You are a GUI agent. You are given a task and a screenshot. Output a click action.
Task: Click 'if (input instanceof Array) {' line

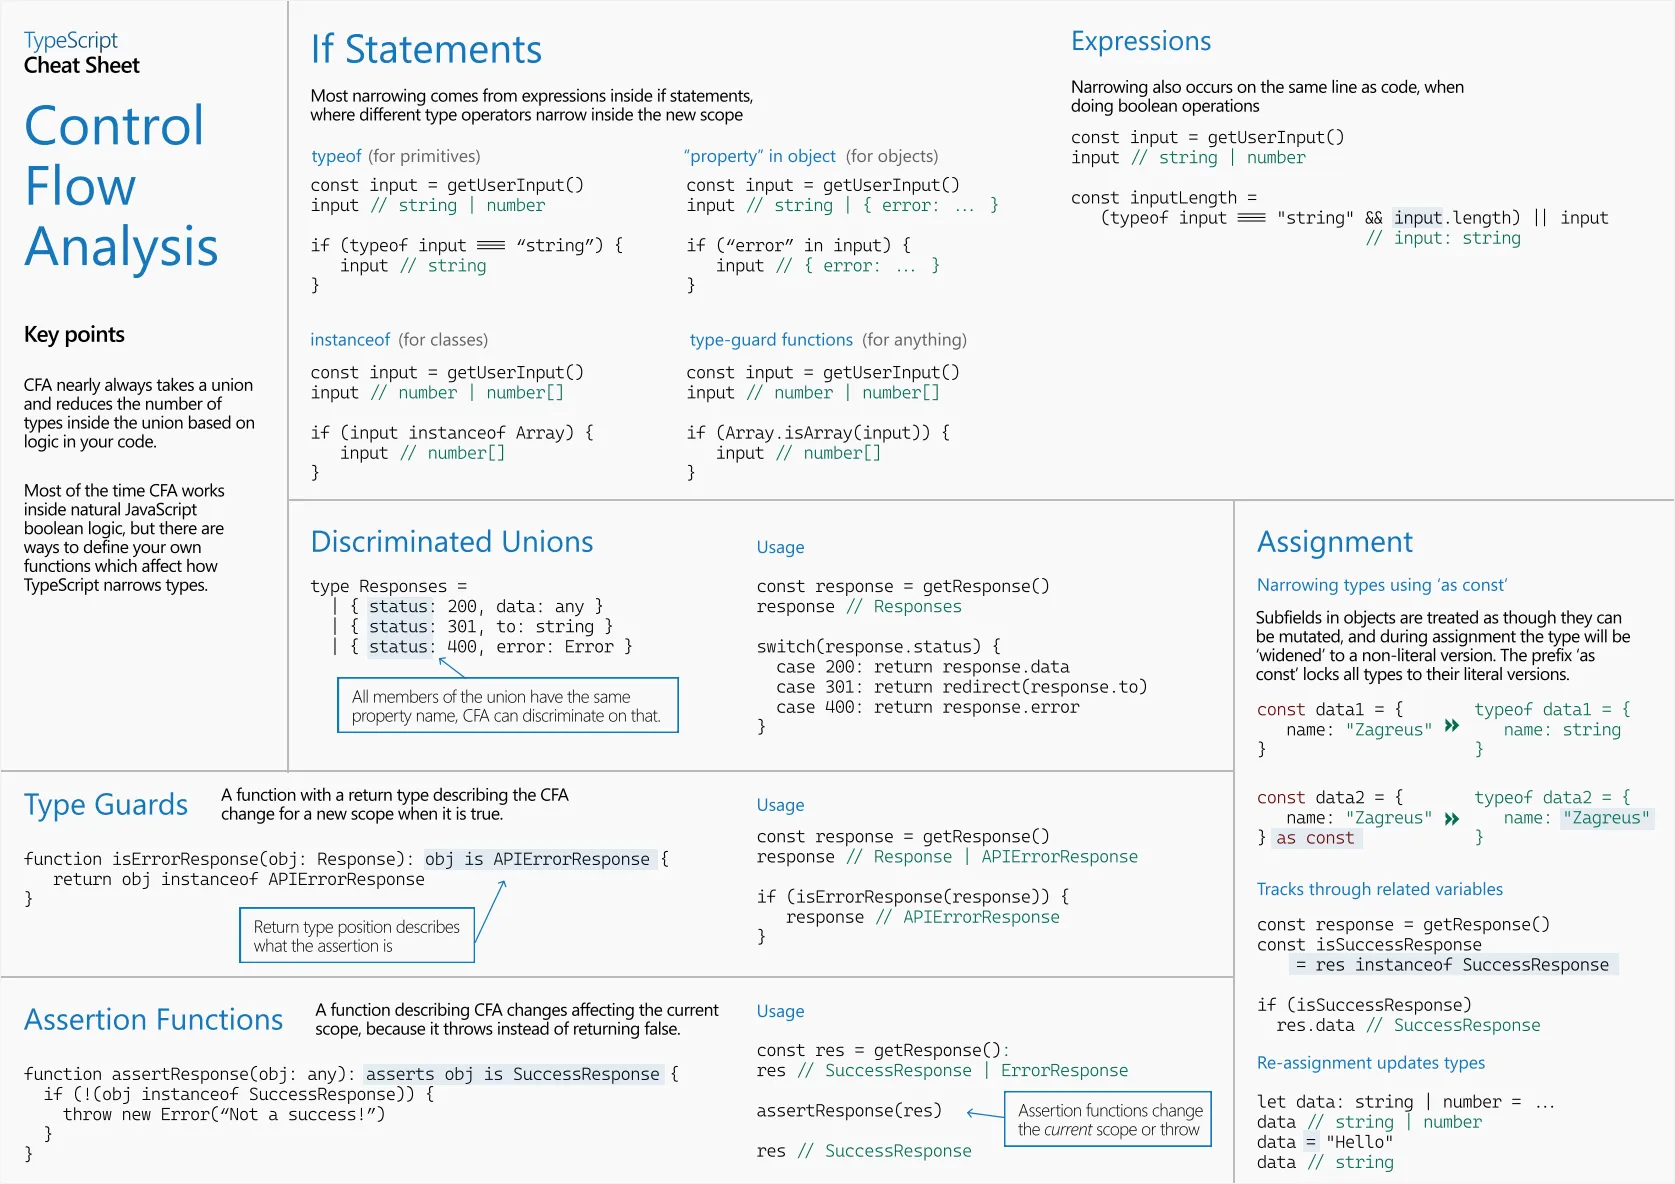pyautogui.click(x=452, y=432)
